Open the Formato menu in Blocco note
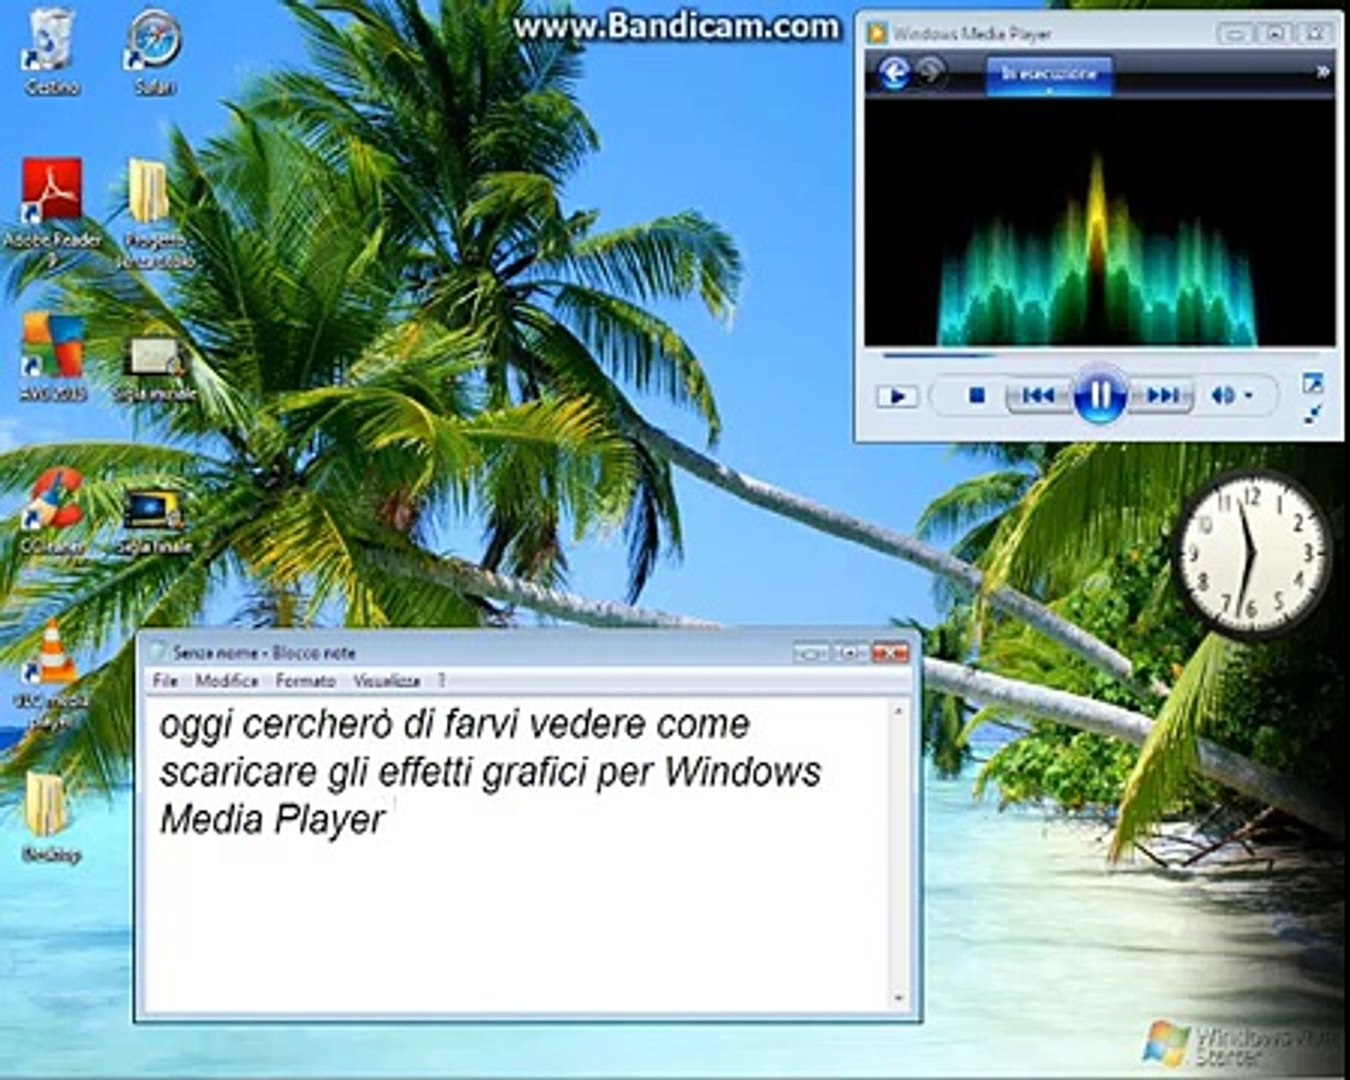The image size is (1350, 1080). coord(305,681)
